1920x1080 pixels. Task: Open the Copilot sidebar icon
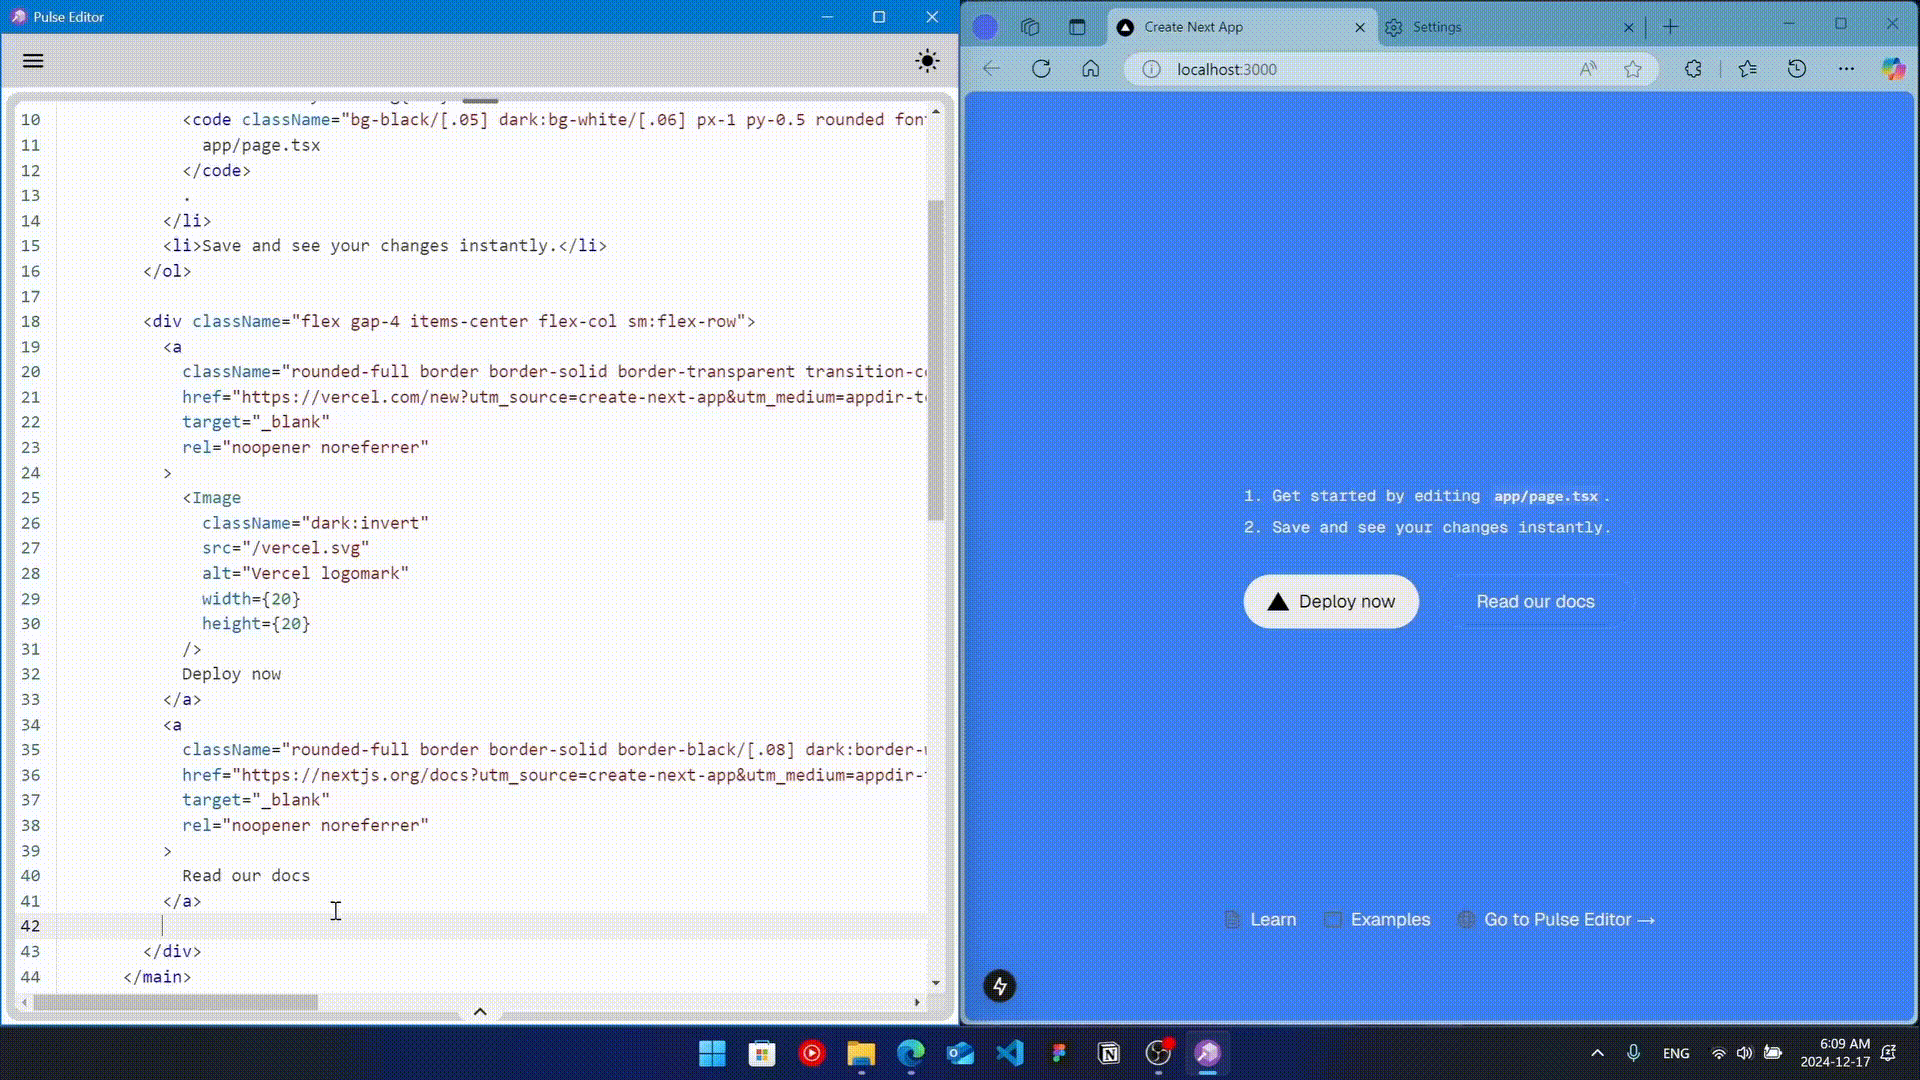tap(1893, 69)
